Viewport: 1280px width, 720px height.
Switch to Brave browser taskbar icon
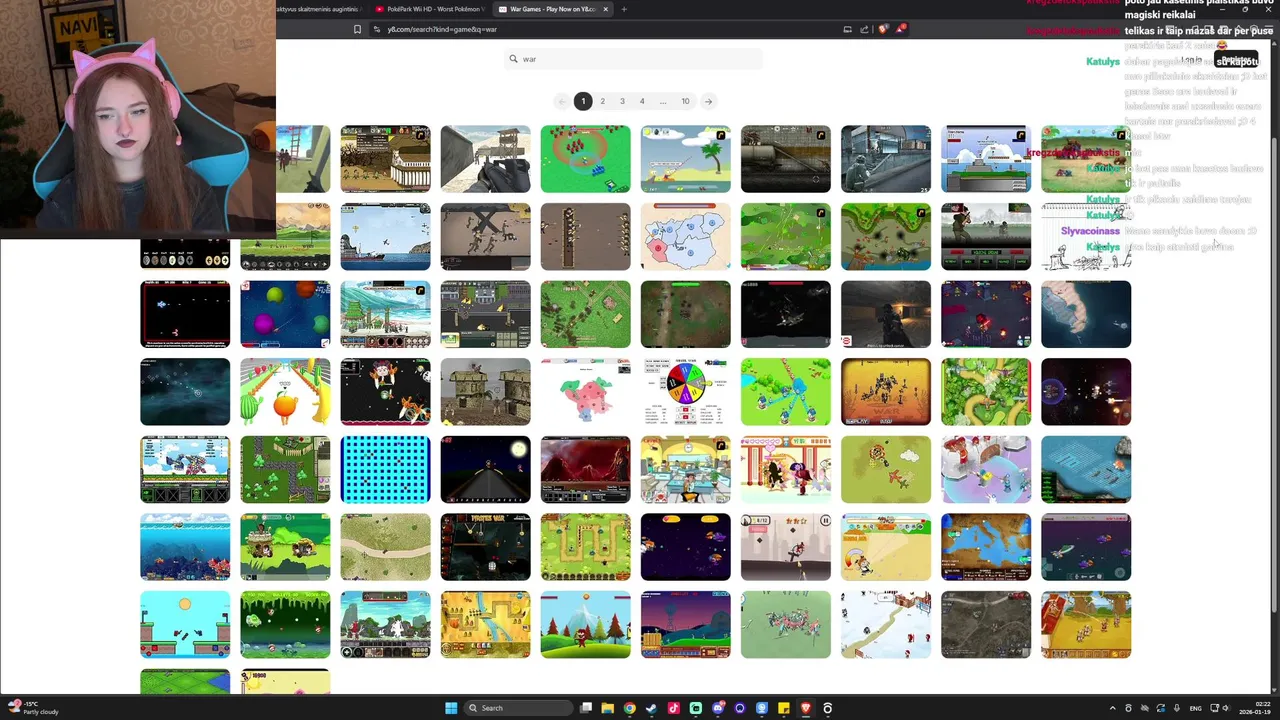[805, 708]
